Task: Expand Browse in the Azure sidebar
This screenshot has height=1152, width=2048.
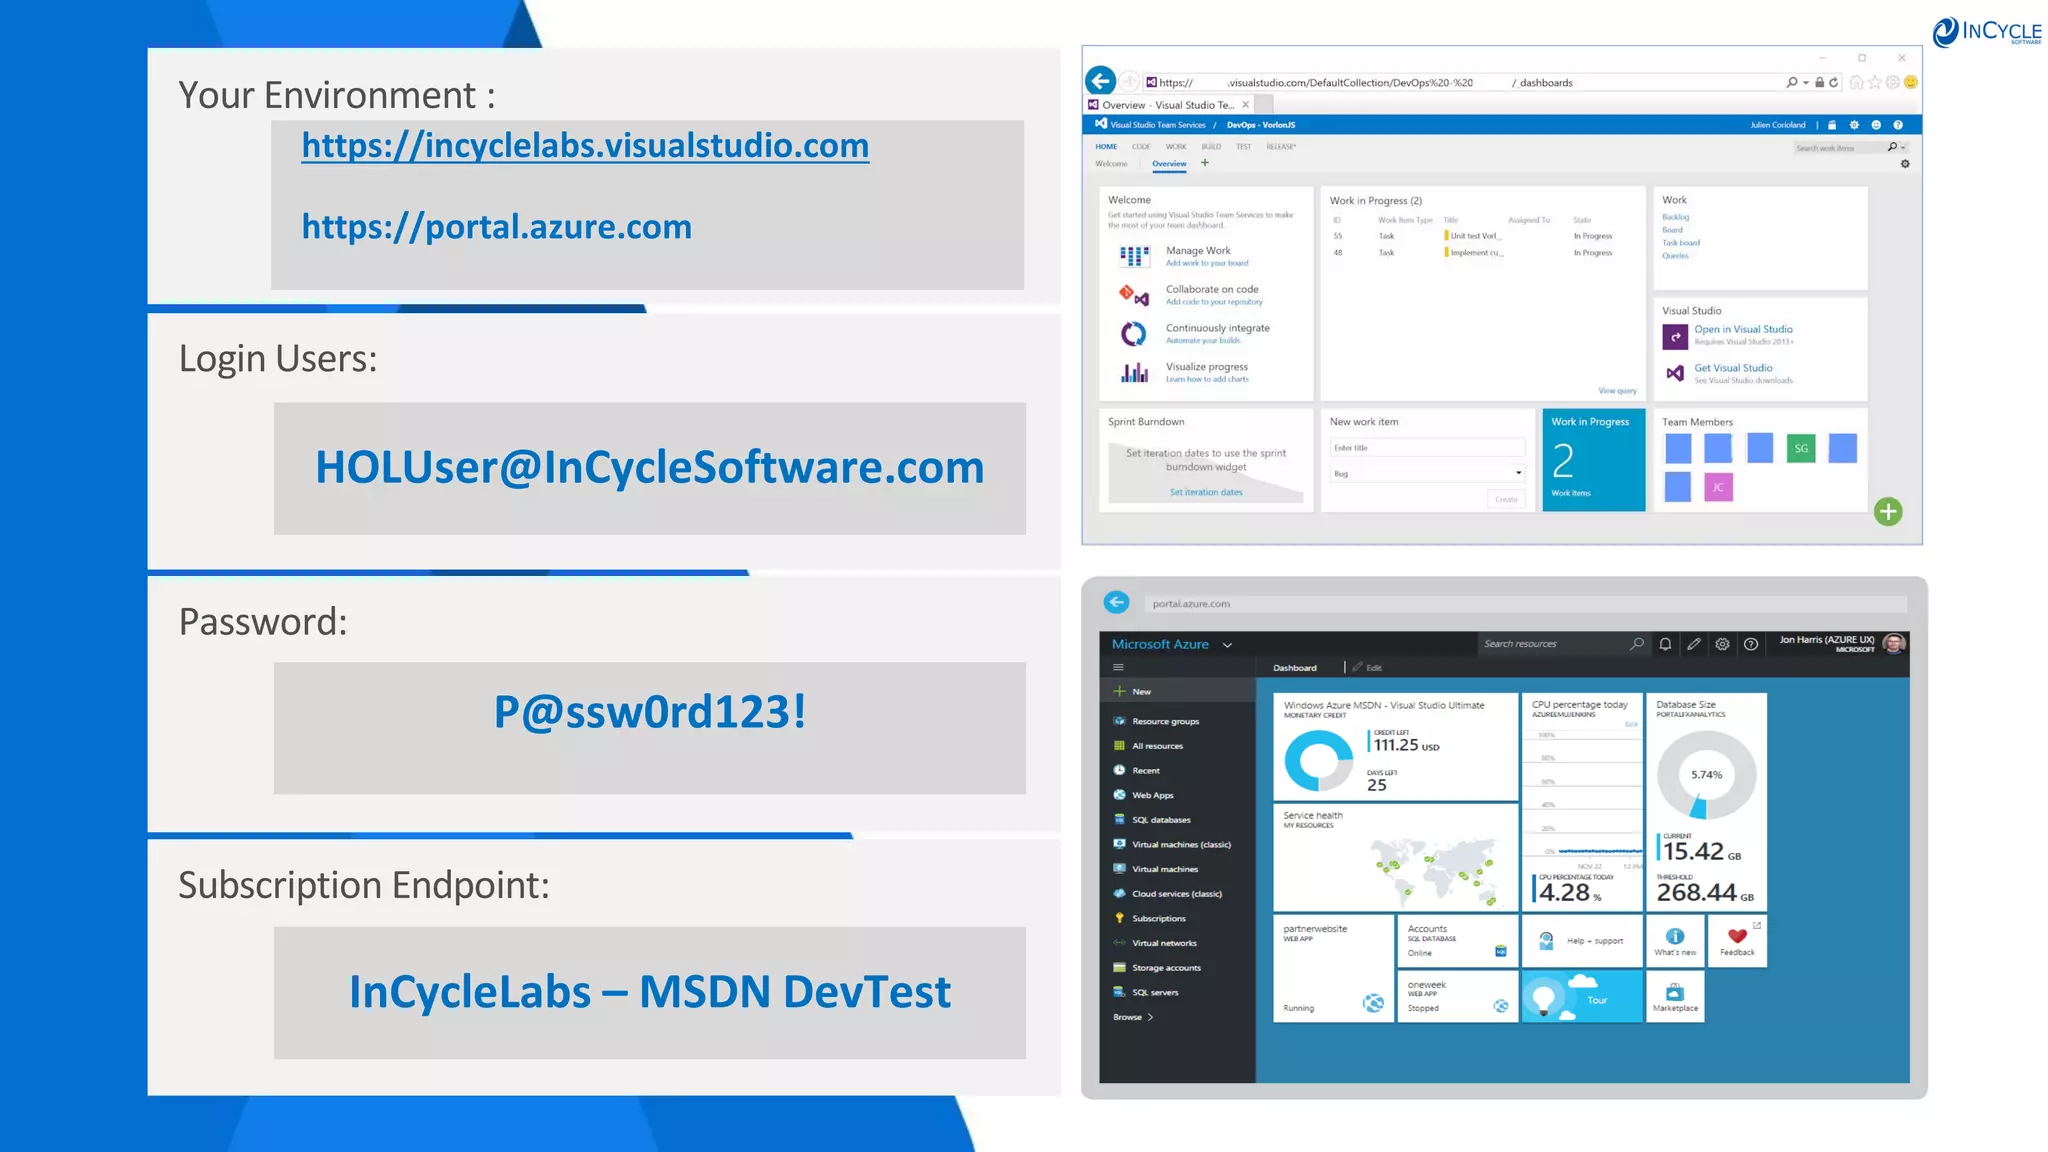Action: [x=1133, y=1017]
